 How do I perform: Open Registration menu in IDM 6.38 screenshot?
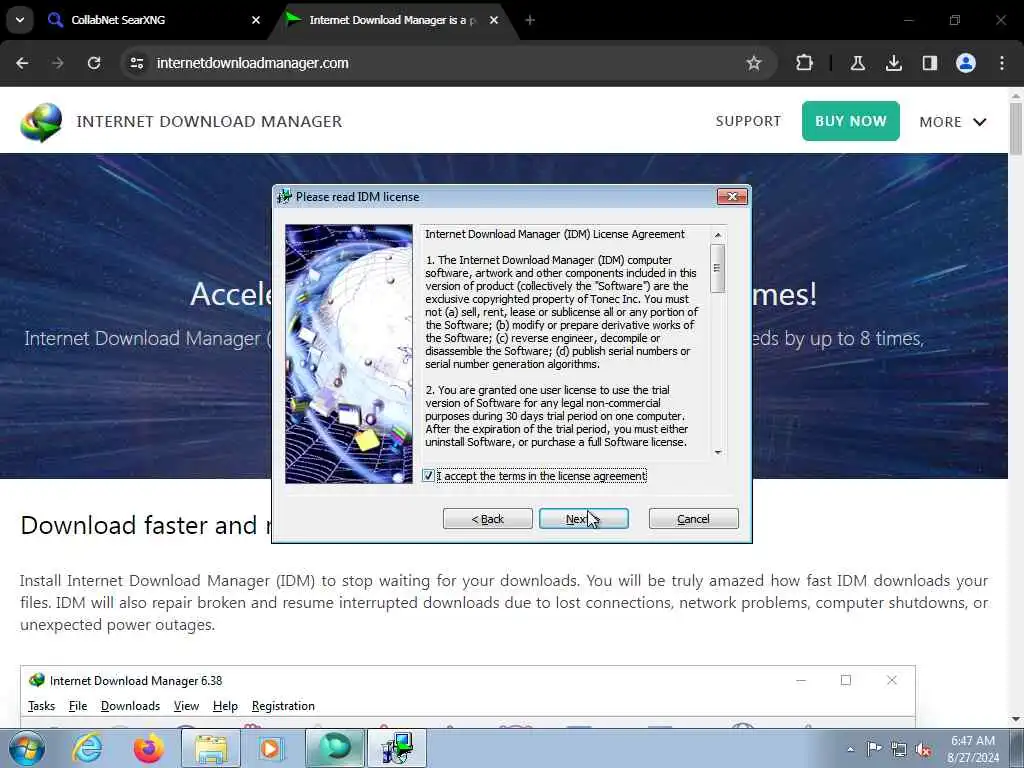point(283,706)
